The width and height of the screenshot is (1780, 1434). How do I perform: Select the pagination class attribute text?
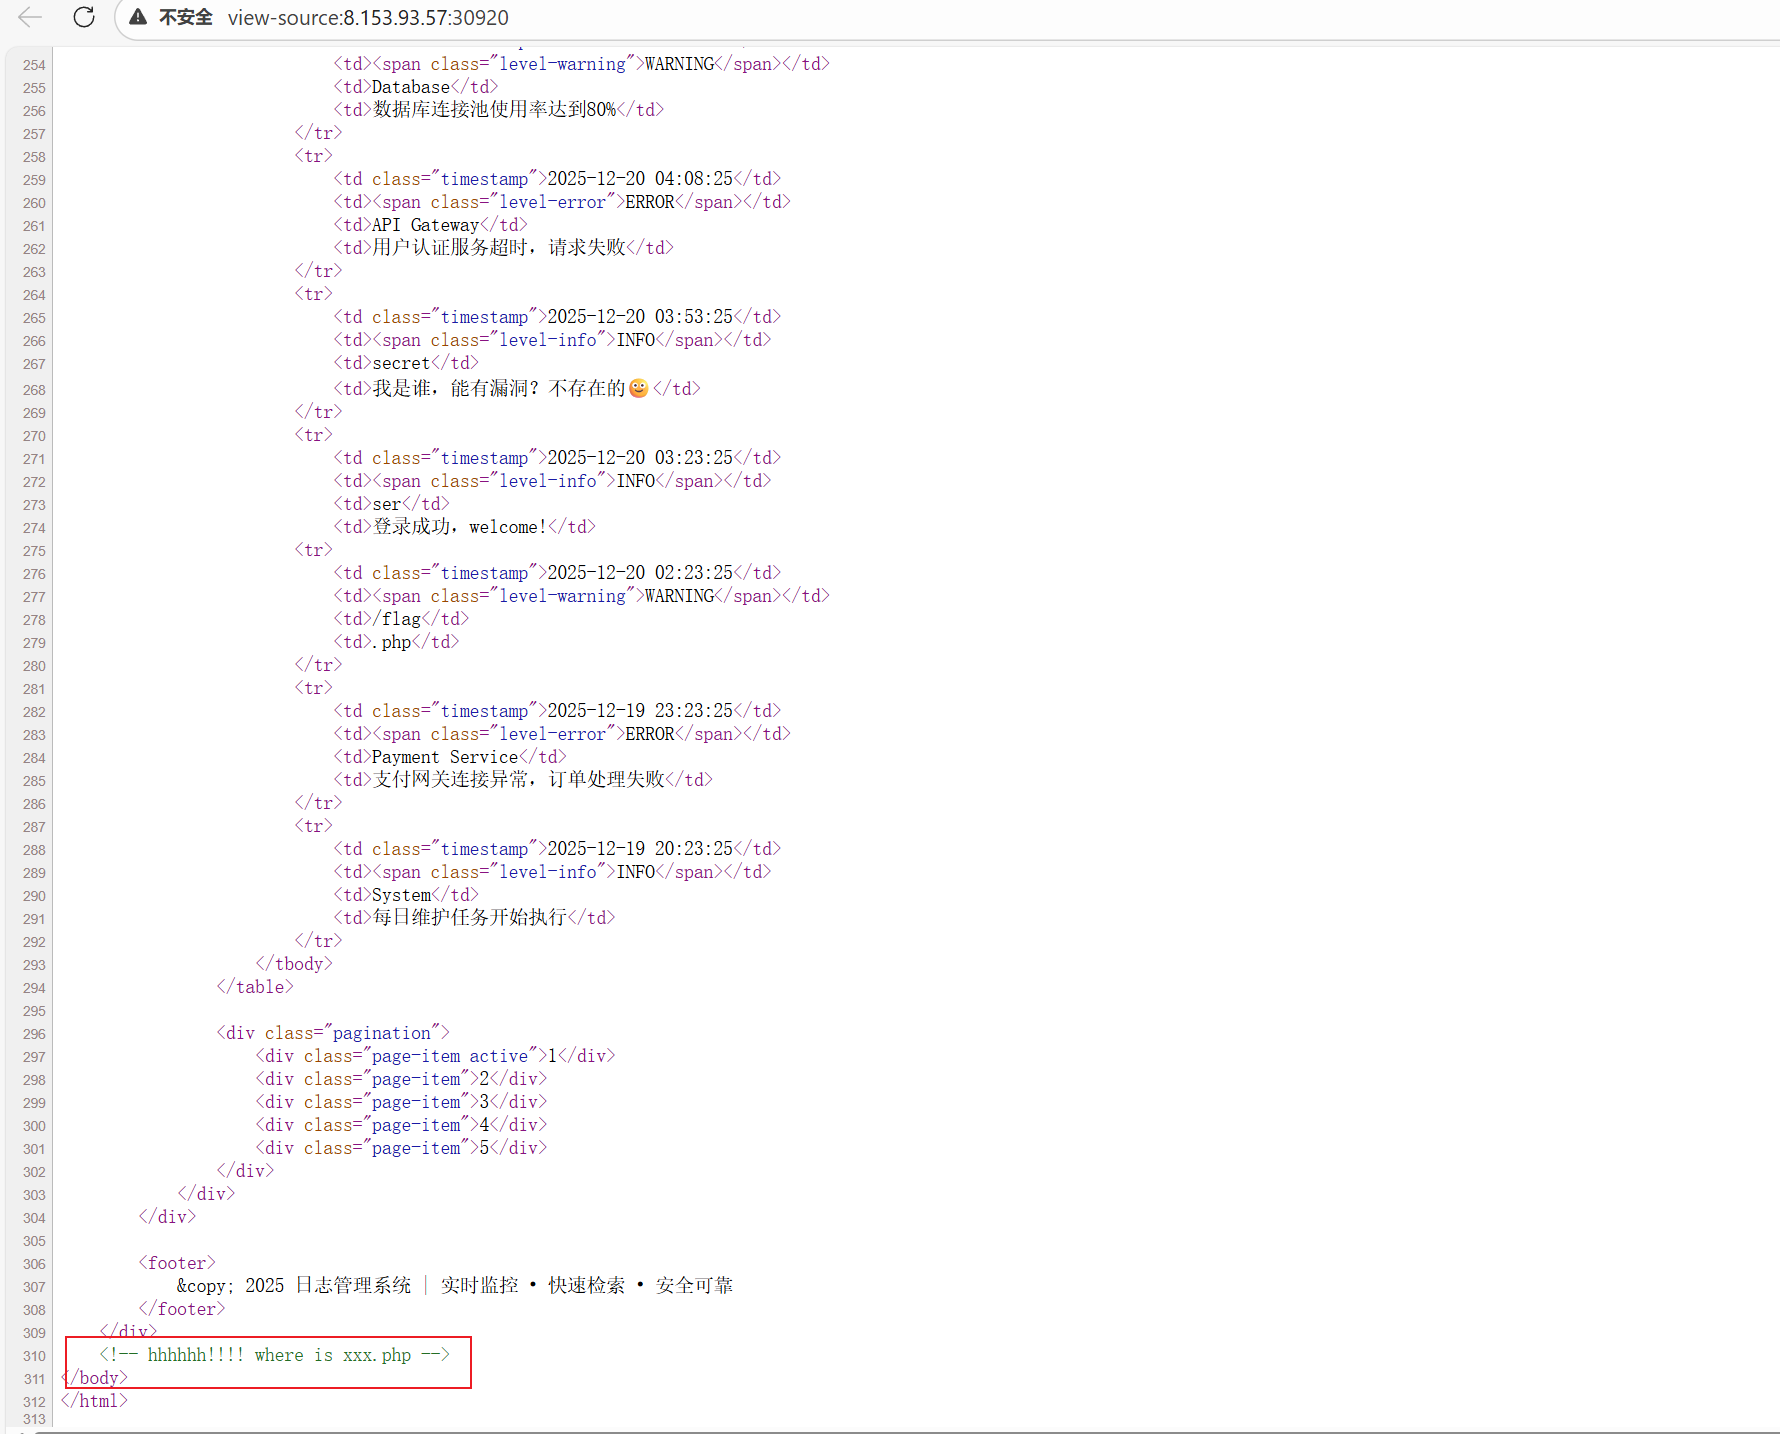[383, 1032]
